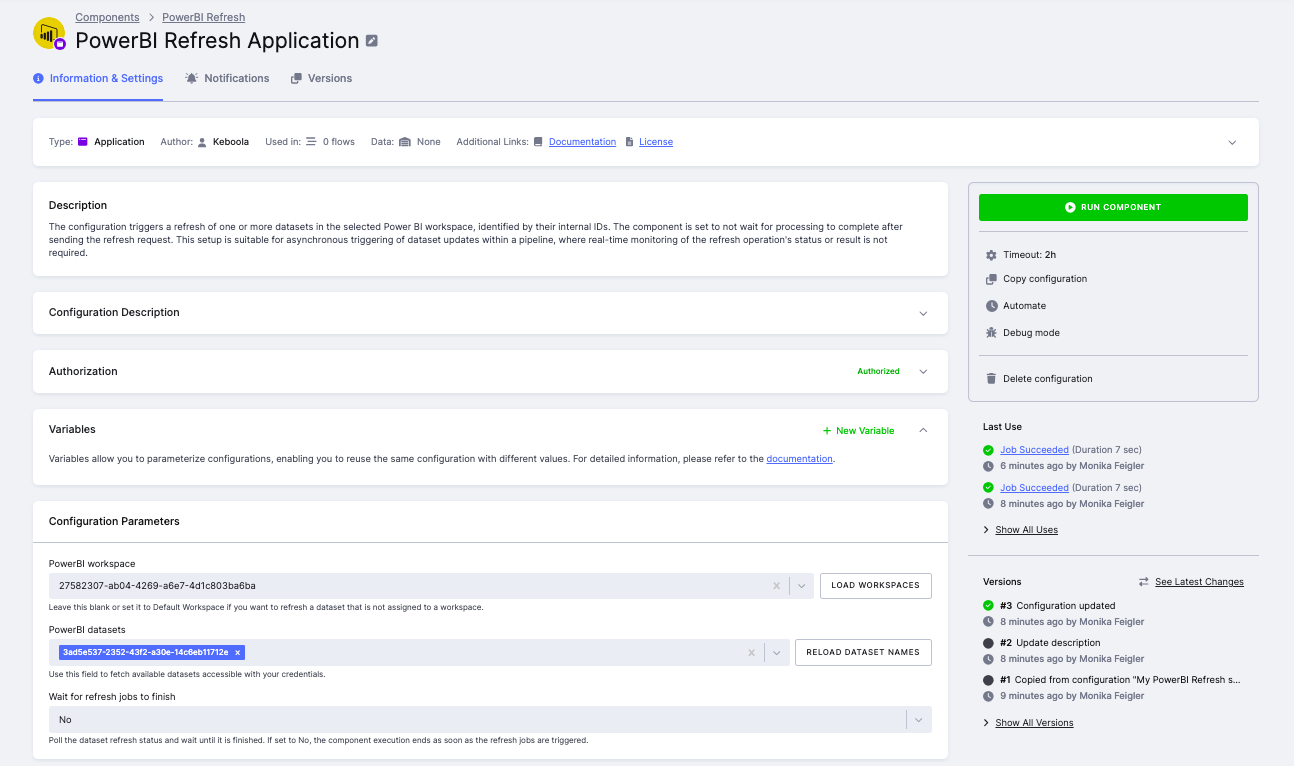Open the Wait for refresh jobs dropdown
The image size is (1294, 766).
pyautogui.click(x=919, y=720)
